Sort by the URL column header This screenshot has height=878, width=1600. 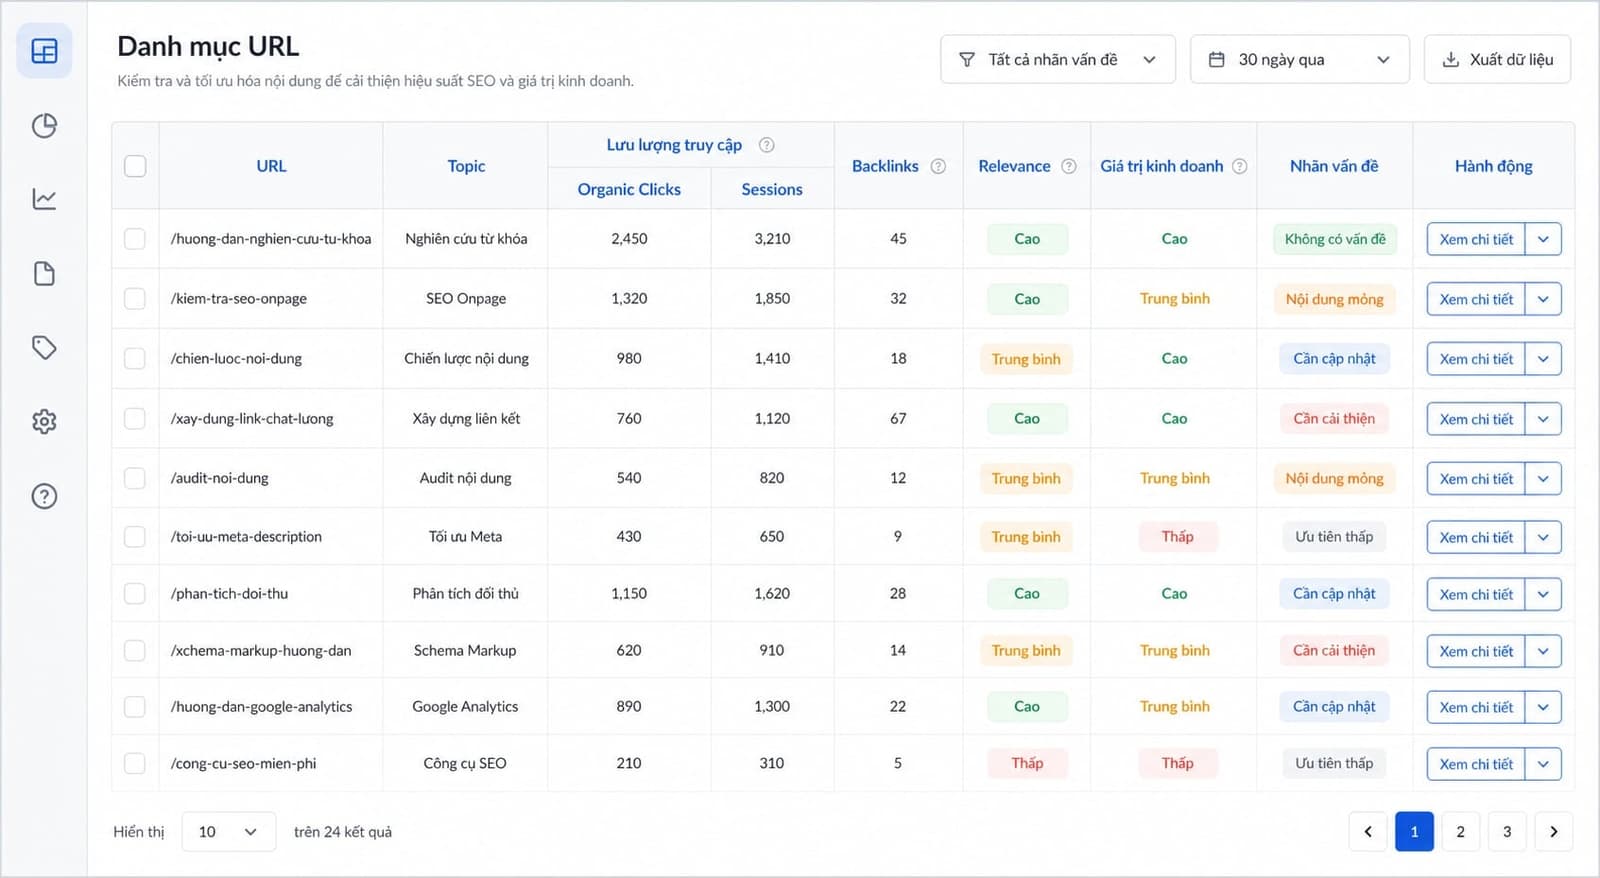click(271, 166)
